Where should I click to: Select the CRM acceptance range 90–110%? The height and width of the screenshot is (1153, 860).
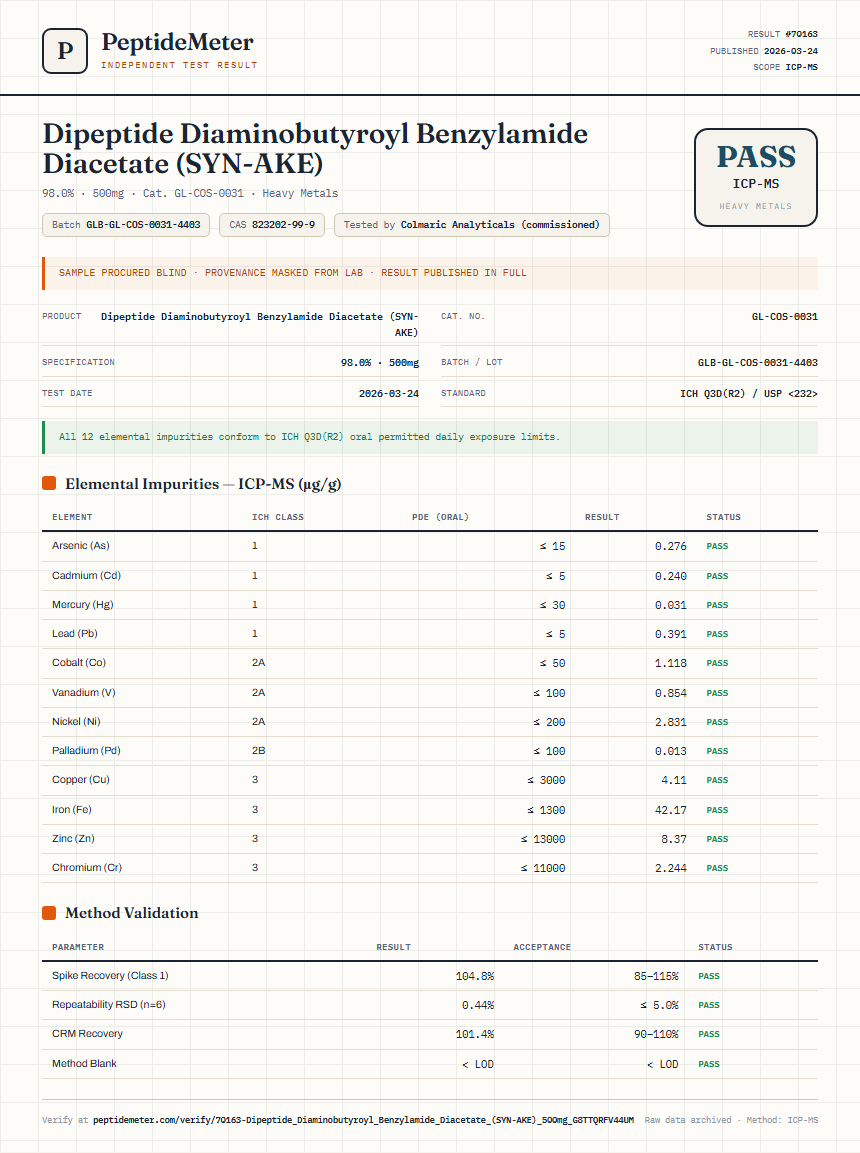click(x=656, y=1035)
